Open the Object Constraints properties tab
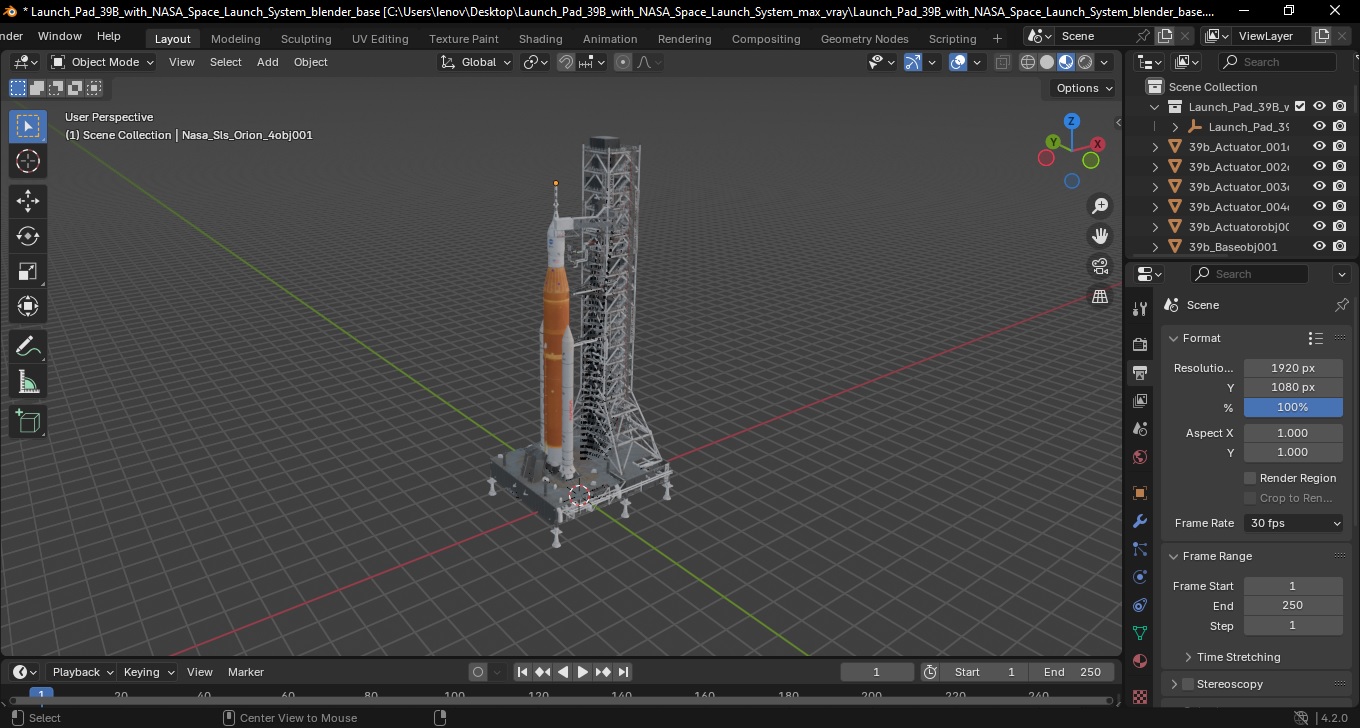Image resolution: width=1360 pixels, height=728 pixels. 1140,605
